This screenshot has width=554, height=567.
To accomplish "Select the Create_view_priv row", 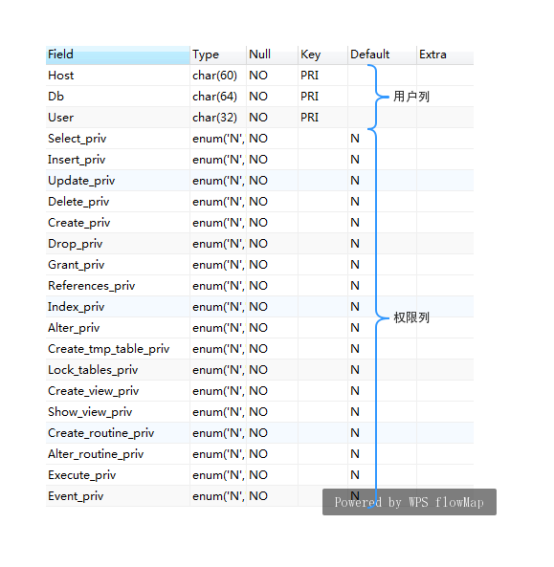I will click(260, 391).
